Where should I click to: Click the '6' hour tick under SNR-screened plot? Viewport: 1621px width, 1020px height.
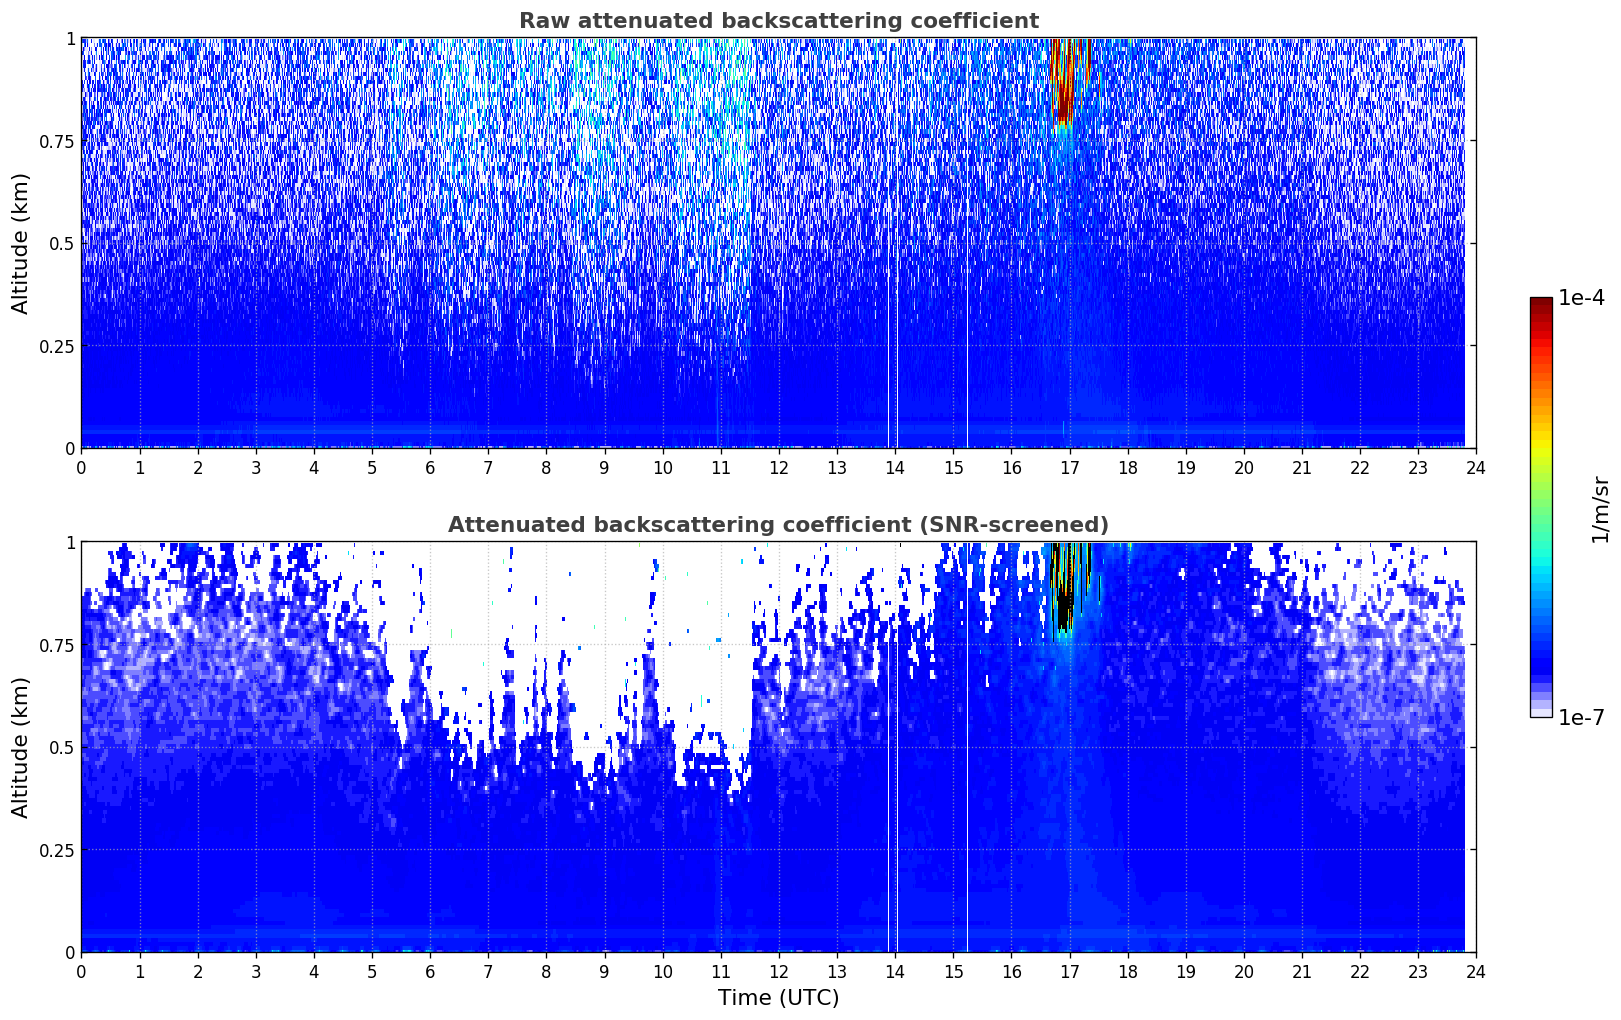tap(430, 971)
